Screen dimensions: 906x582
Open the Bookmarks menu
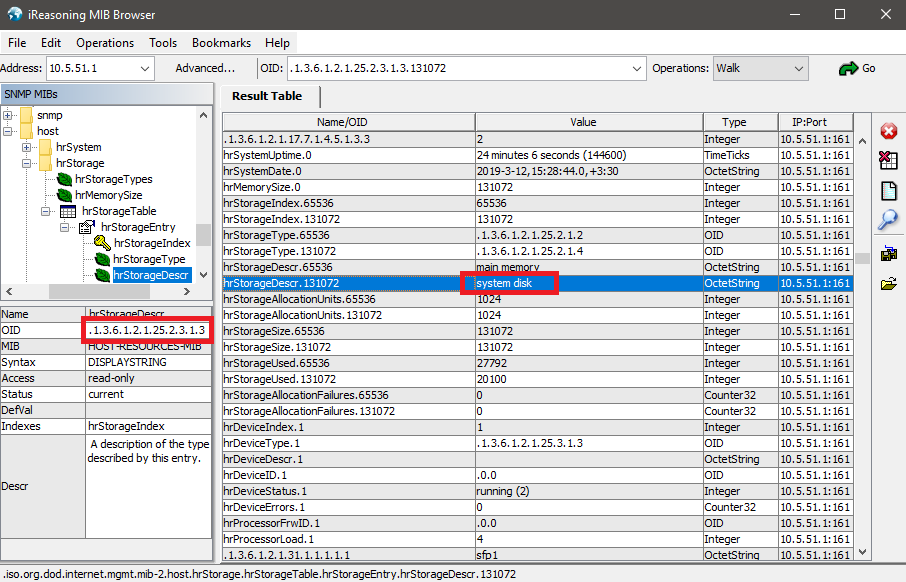point(221,43)
